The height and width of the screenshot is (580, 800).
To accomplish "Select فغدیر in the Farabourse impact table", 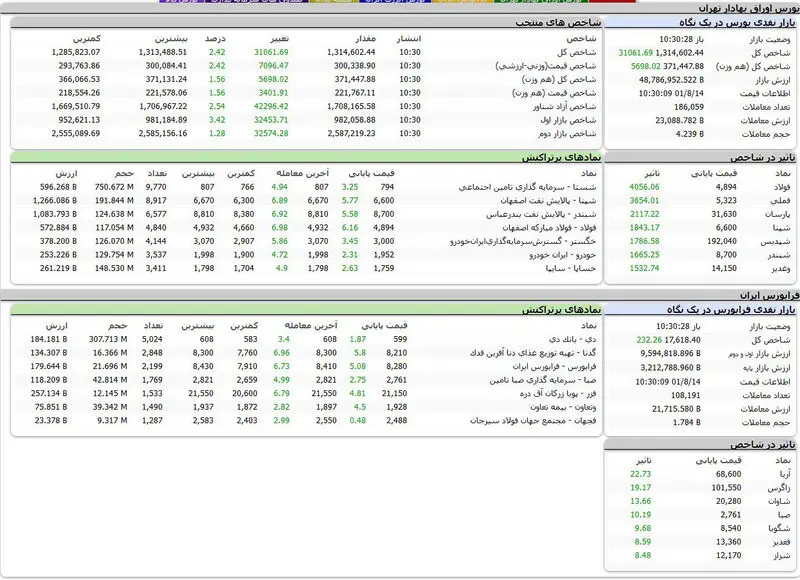I will tap(781, 542).
